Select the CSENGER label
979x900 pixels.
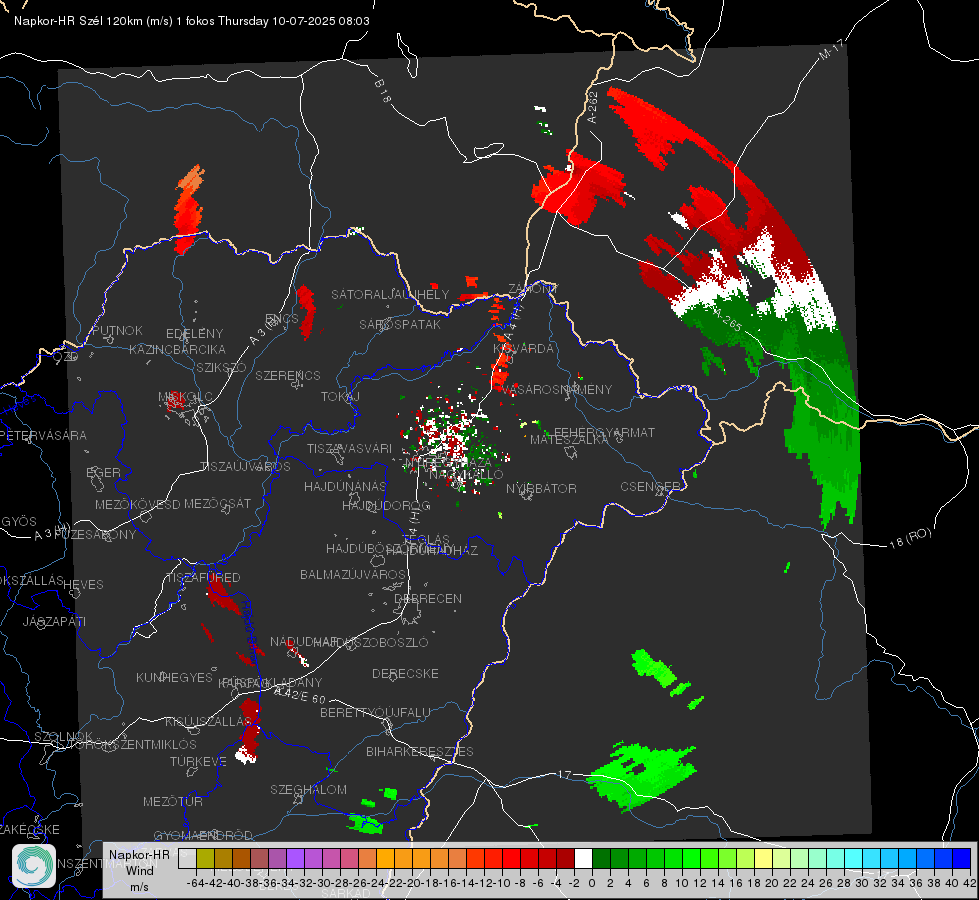[650, 487]
